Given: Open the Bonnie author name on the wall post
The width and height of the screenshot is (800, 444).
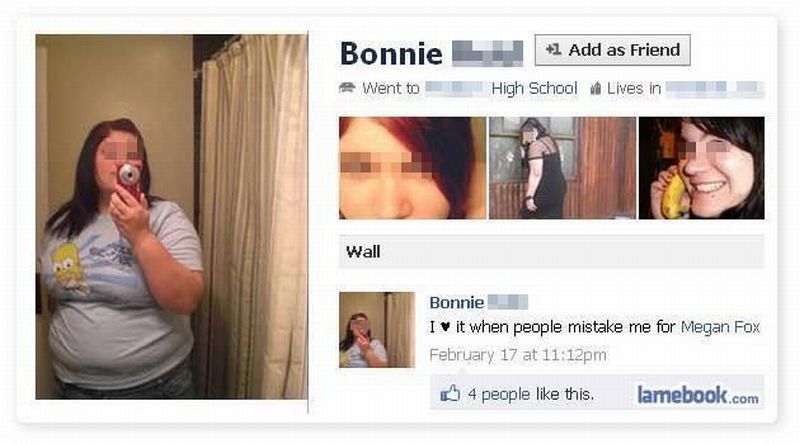Looking at the screenshot, I should (457, 302).
